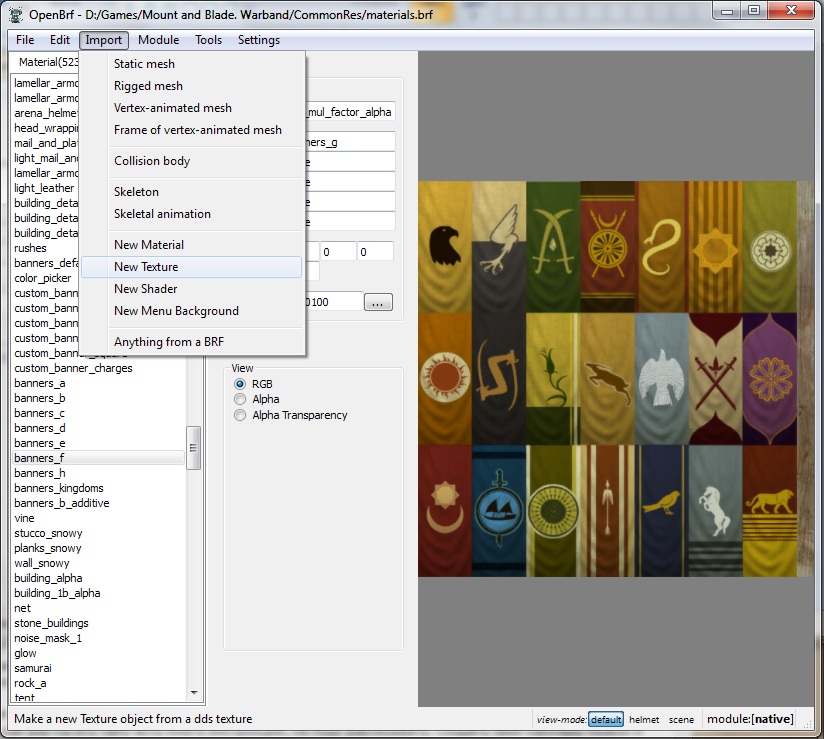
Task: Open the Tools menu
Action: (x=208, y=40)
